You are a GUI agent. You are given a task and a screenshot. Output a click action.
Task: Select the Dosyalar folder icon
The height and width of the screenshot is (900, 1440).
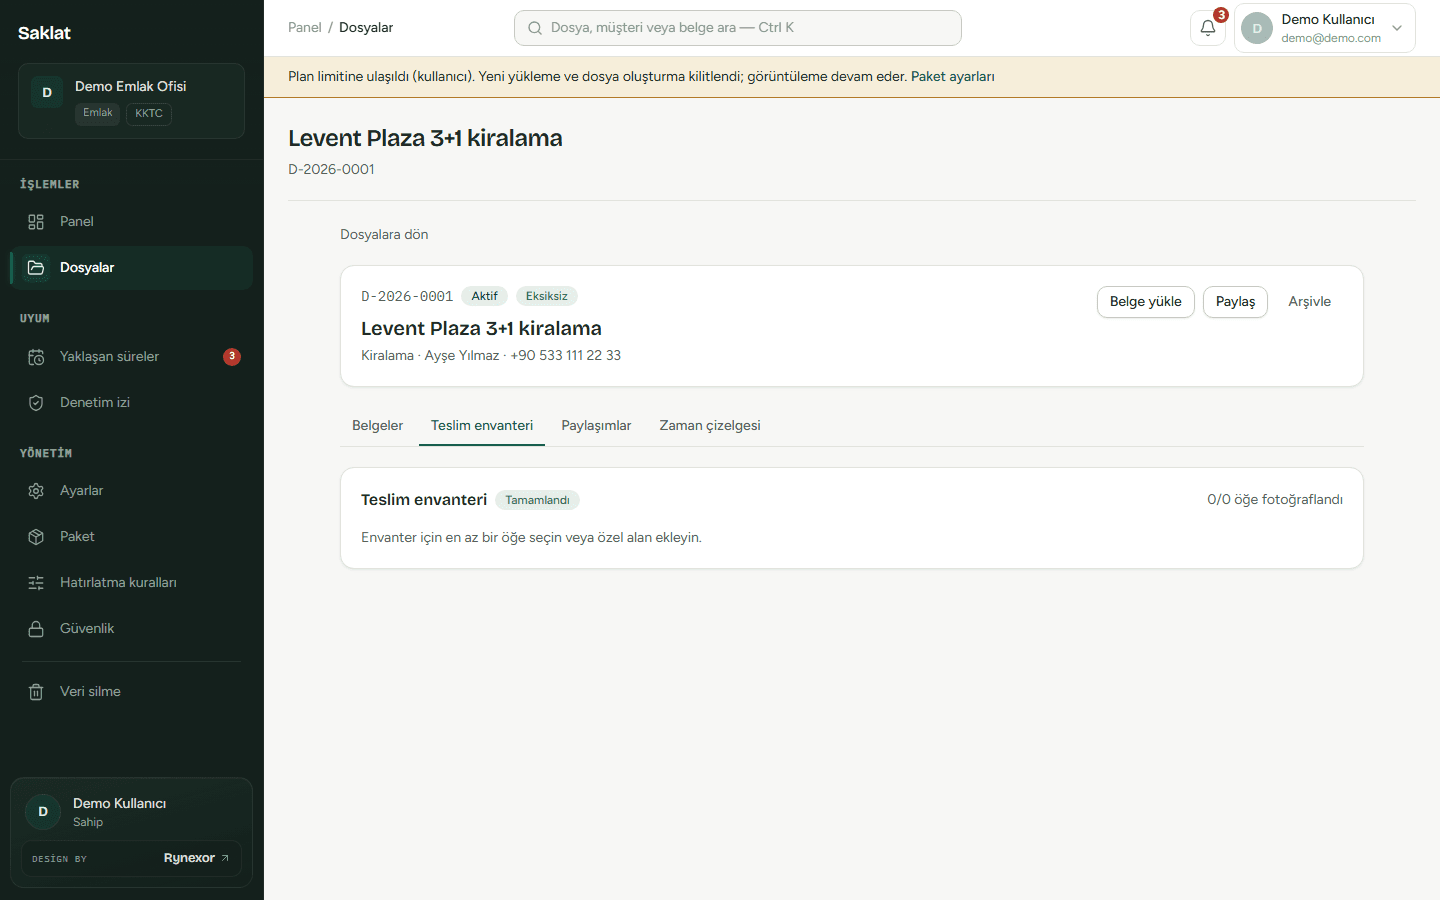[x=36, y=268]
